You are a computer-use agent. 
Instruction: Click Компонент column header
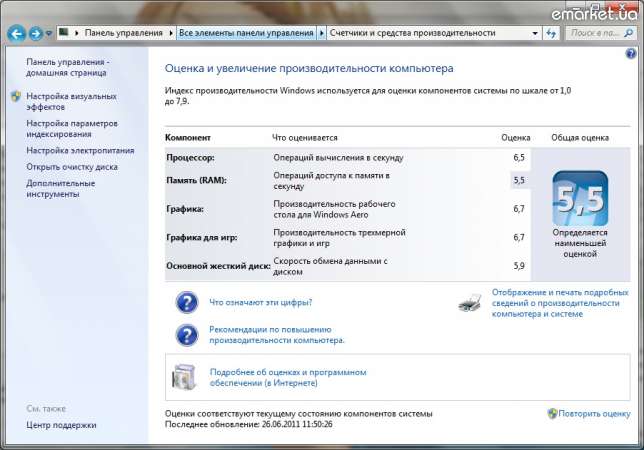[188, 138]
